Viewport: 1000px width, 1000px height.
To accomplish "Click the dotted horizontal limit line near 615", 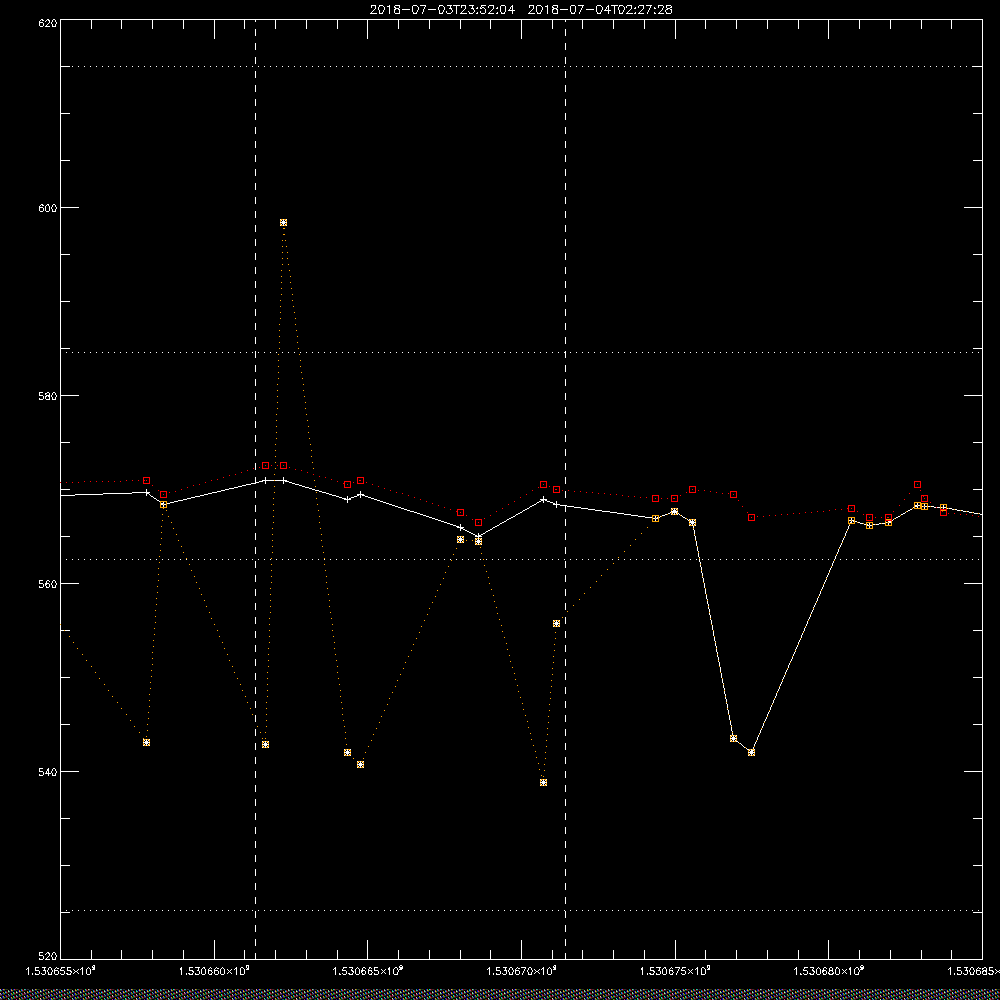I will tap(521, 66).
